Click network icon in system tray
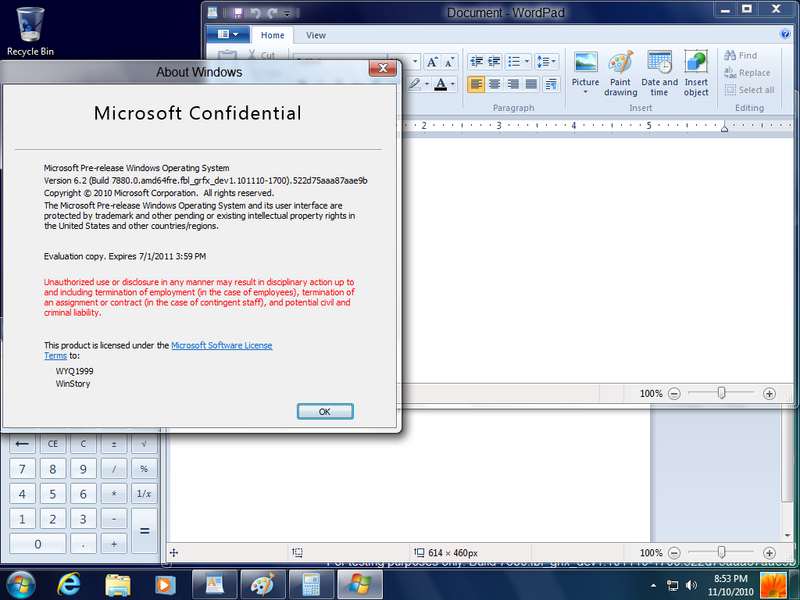800x600 pixels. [672, 585]
